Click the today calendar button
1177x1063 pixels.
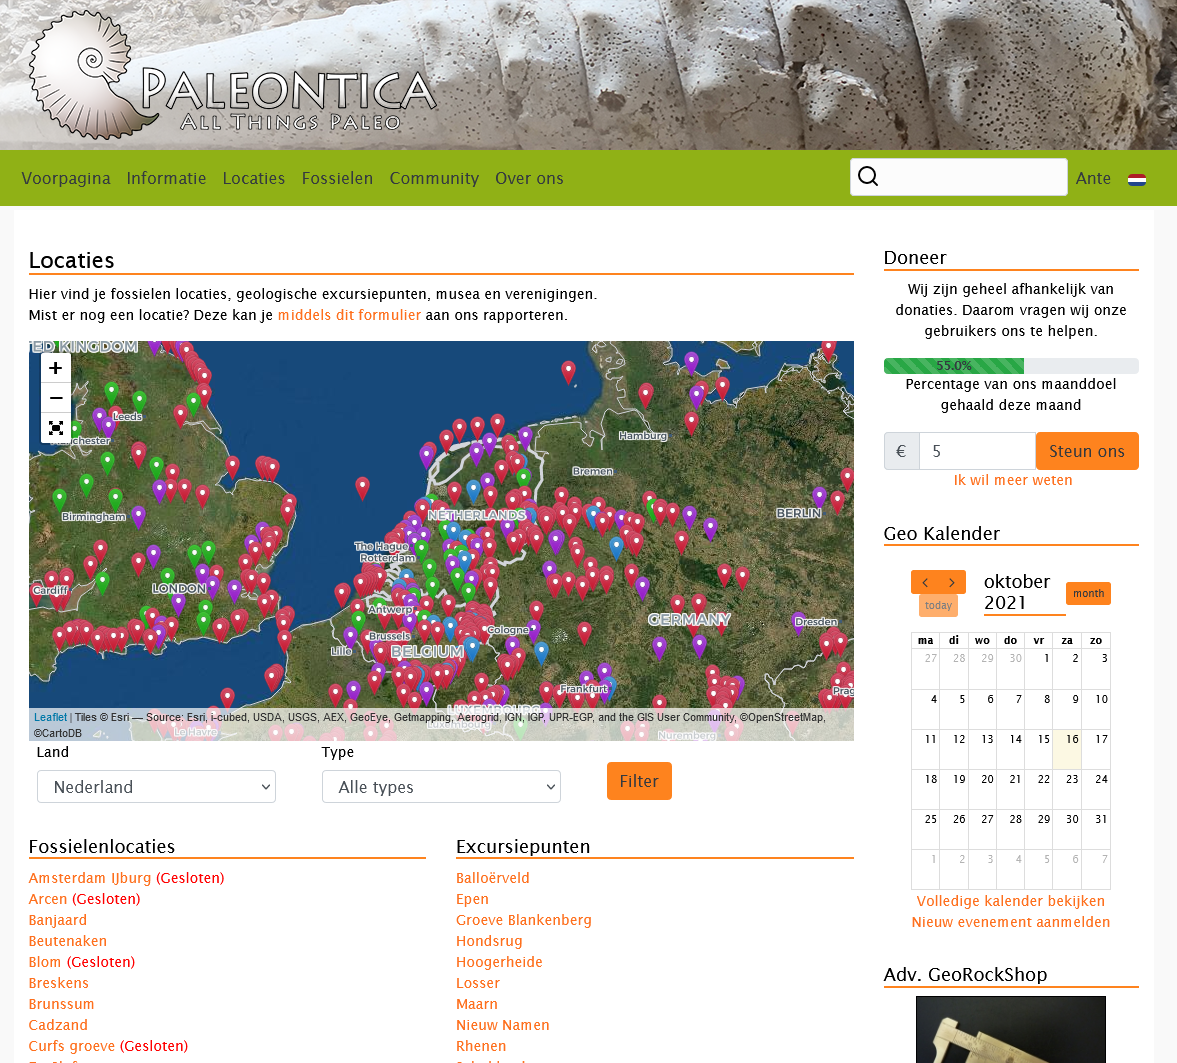click(x=938, y=606)
